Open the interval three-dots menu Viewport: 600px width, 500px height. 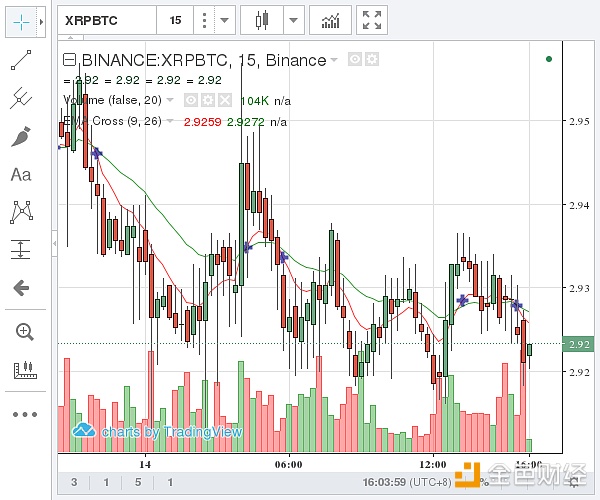pyautogui.click(x=204, y=20)
